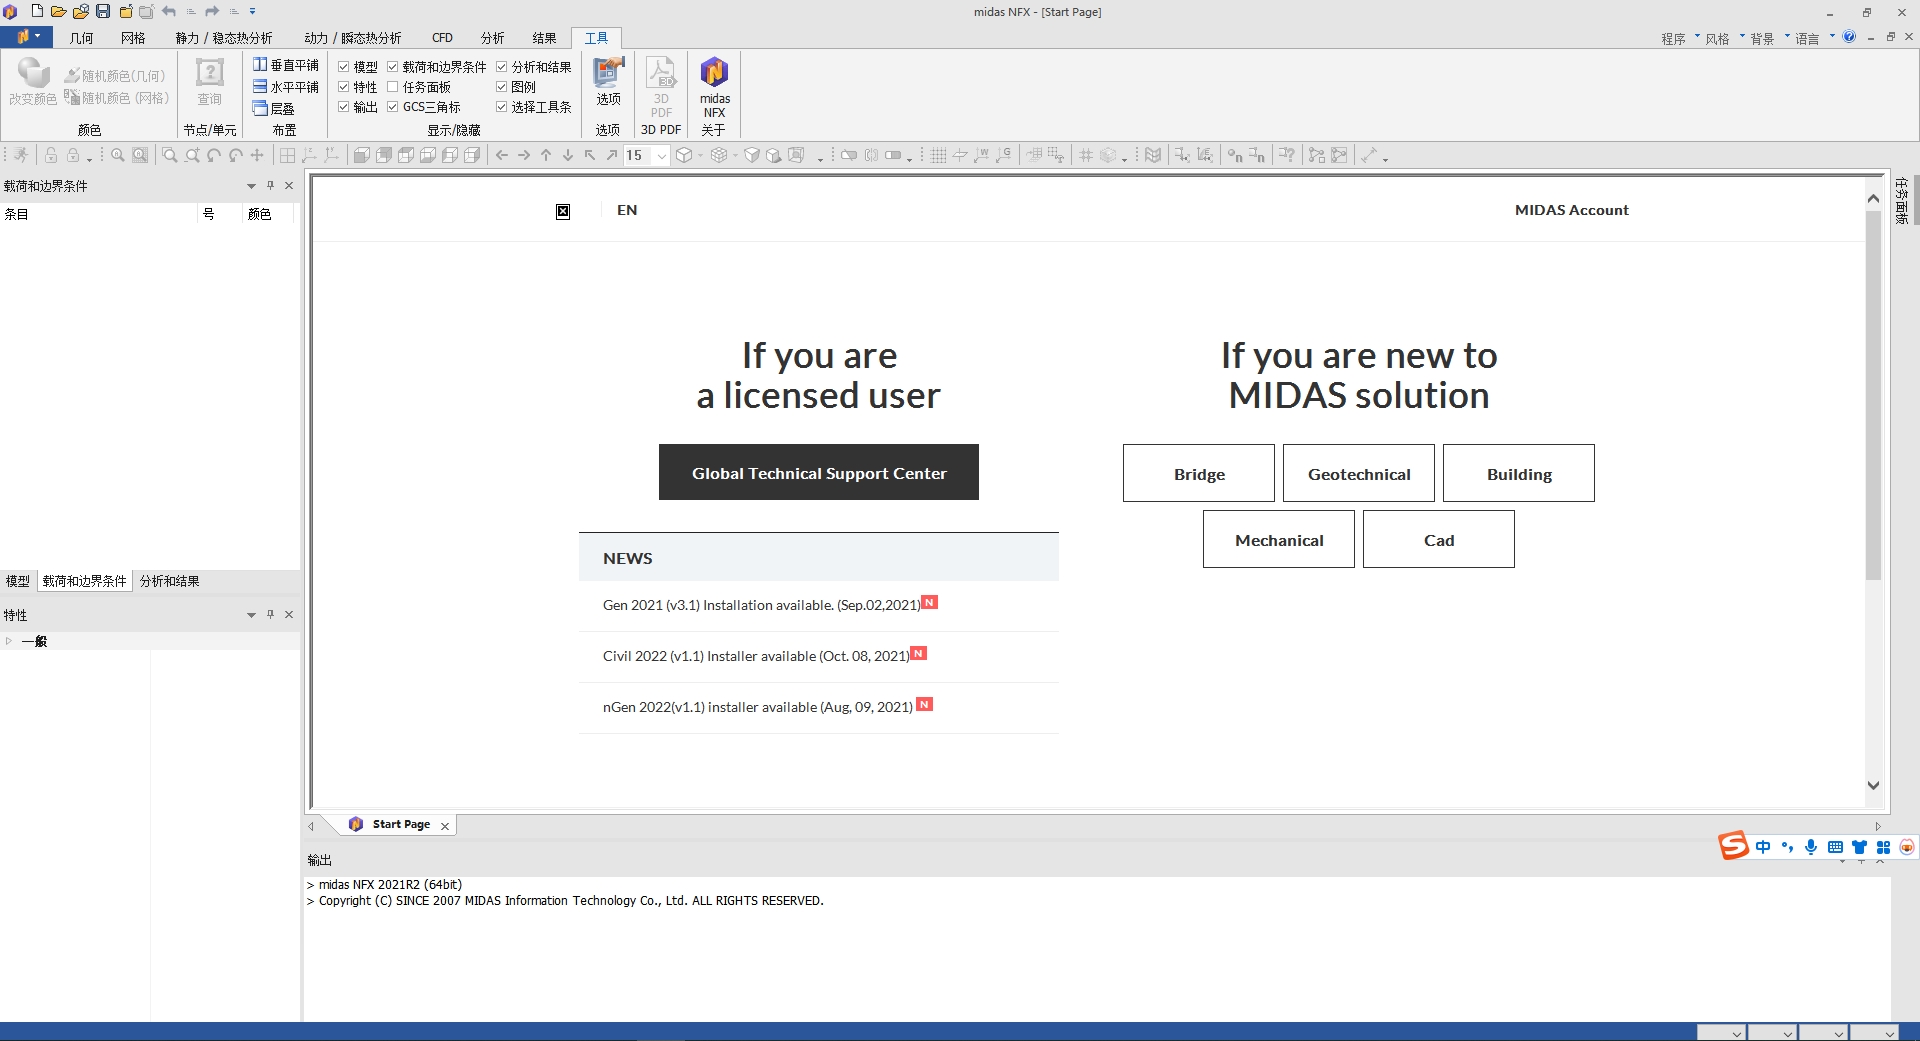Open the 静力 / 稳态热分析 ribbon tab

tap(224, 38)
